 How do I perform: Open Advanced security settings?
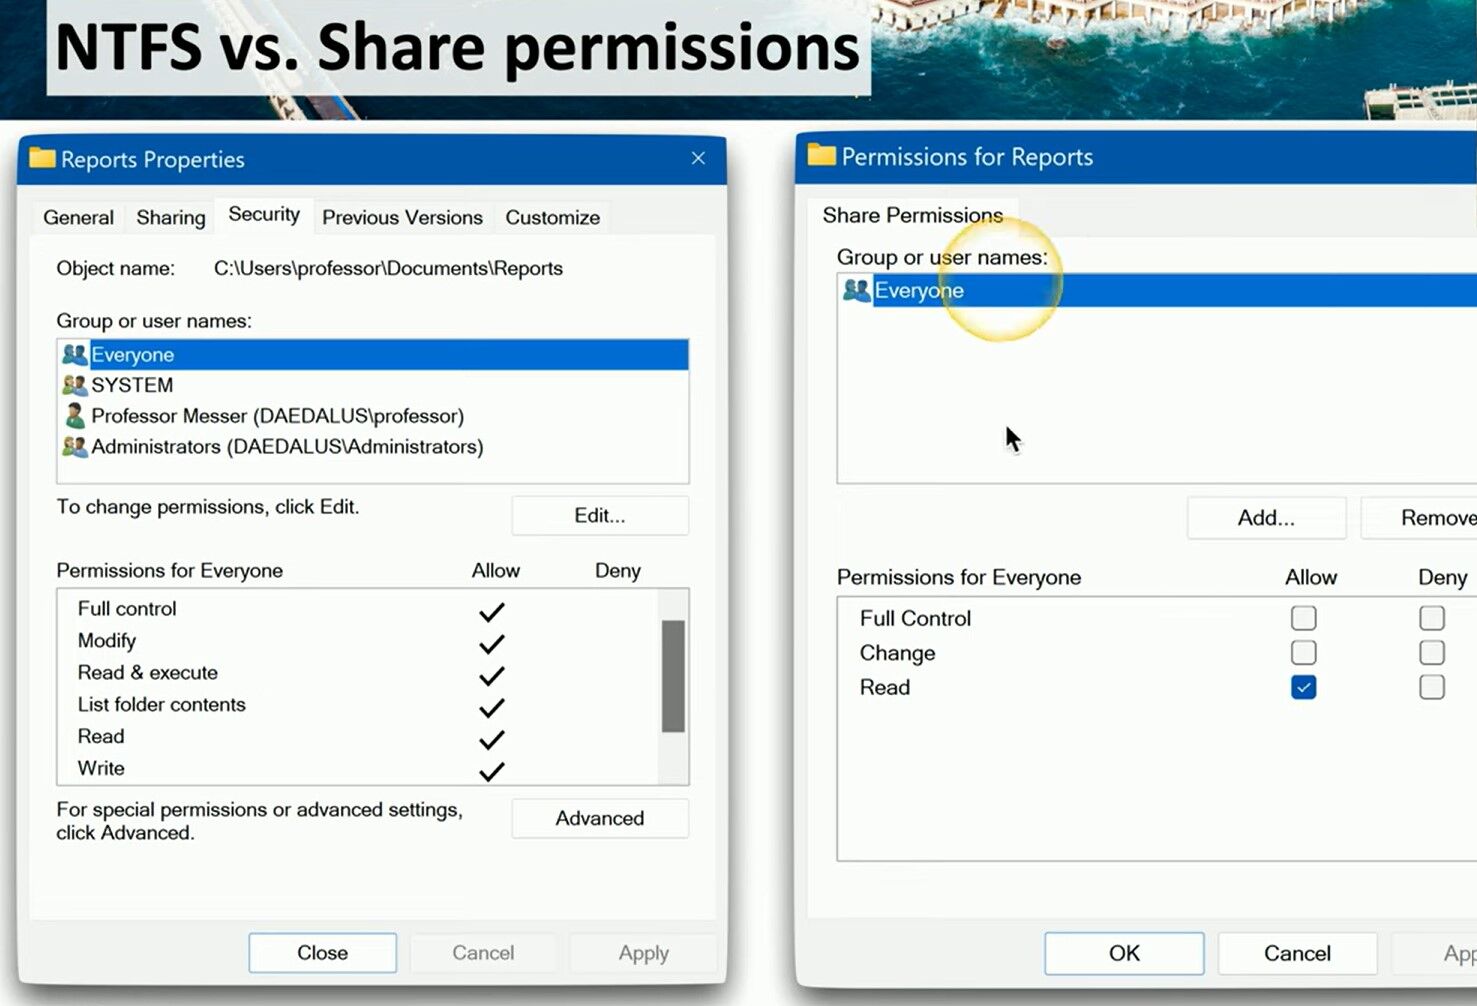coord(600,819)
